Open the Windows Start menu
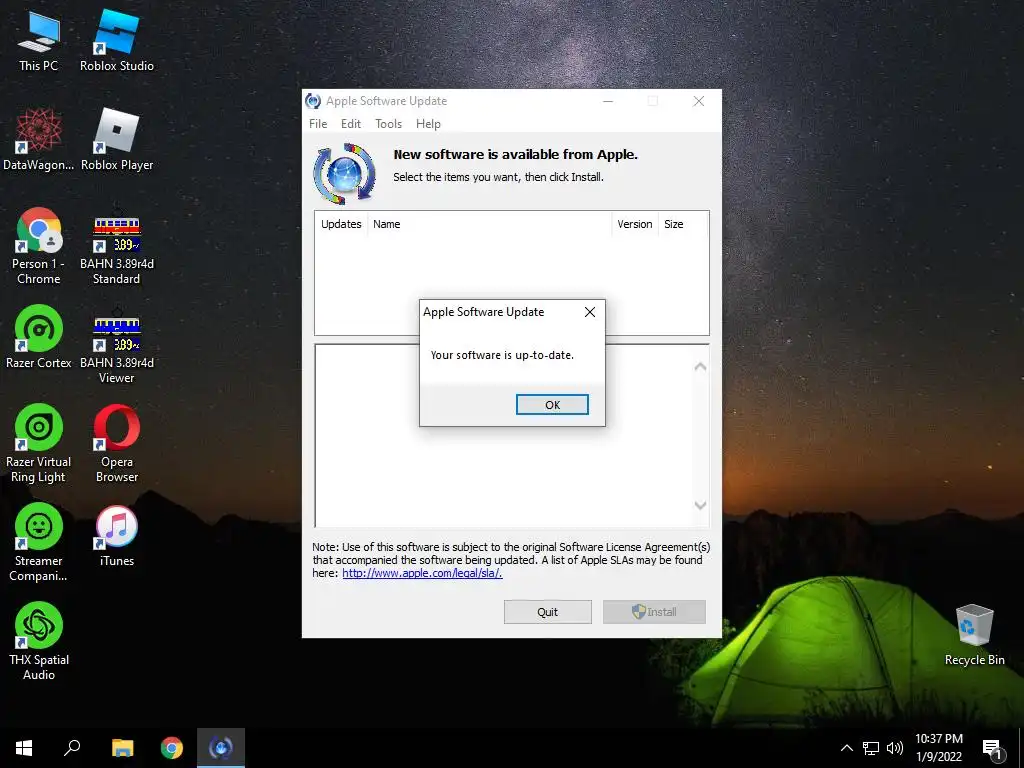This screenshot has width=1024, height=768. (x=24, y=748)
